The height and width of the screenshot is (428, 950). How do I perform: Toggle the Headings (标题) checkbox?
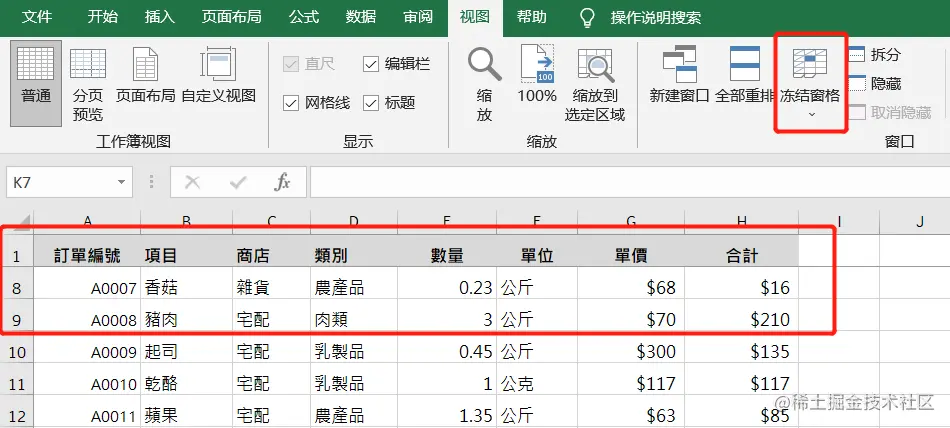coord(371,103)
